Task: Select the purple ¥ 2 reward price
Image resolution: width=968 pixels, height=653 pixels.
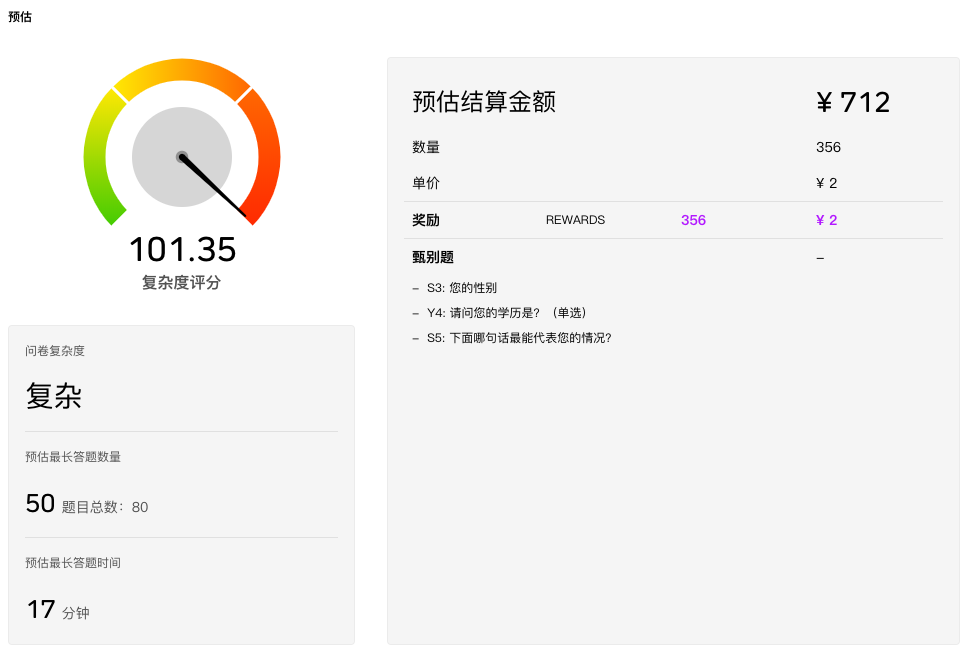Action: click(x=827, y=220)
